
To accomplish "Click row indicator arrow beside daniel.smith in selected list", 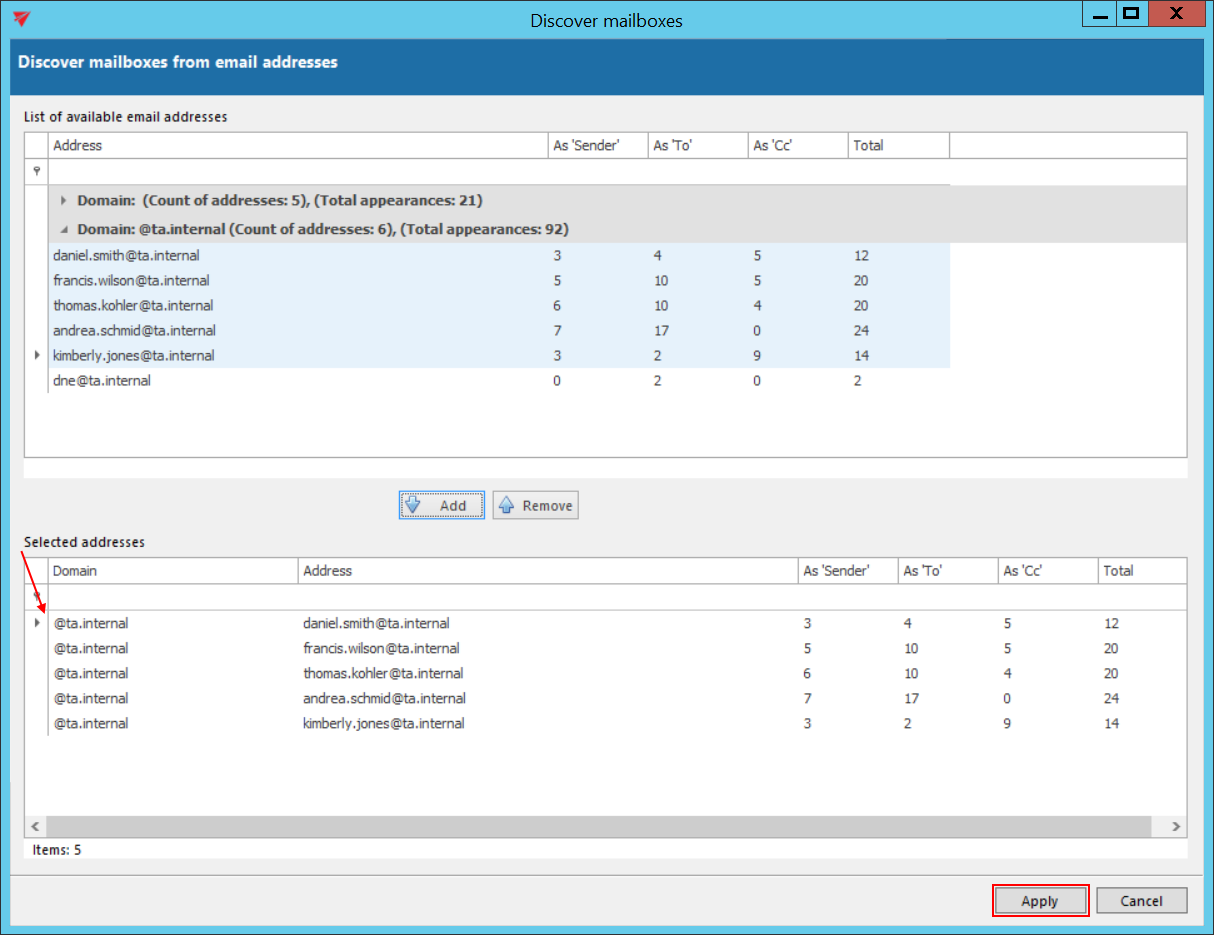I will tap(37, 623).
